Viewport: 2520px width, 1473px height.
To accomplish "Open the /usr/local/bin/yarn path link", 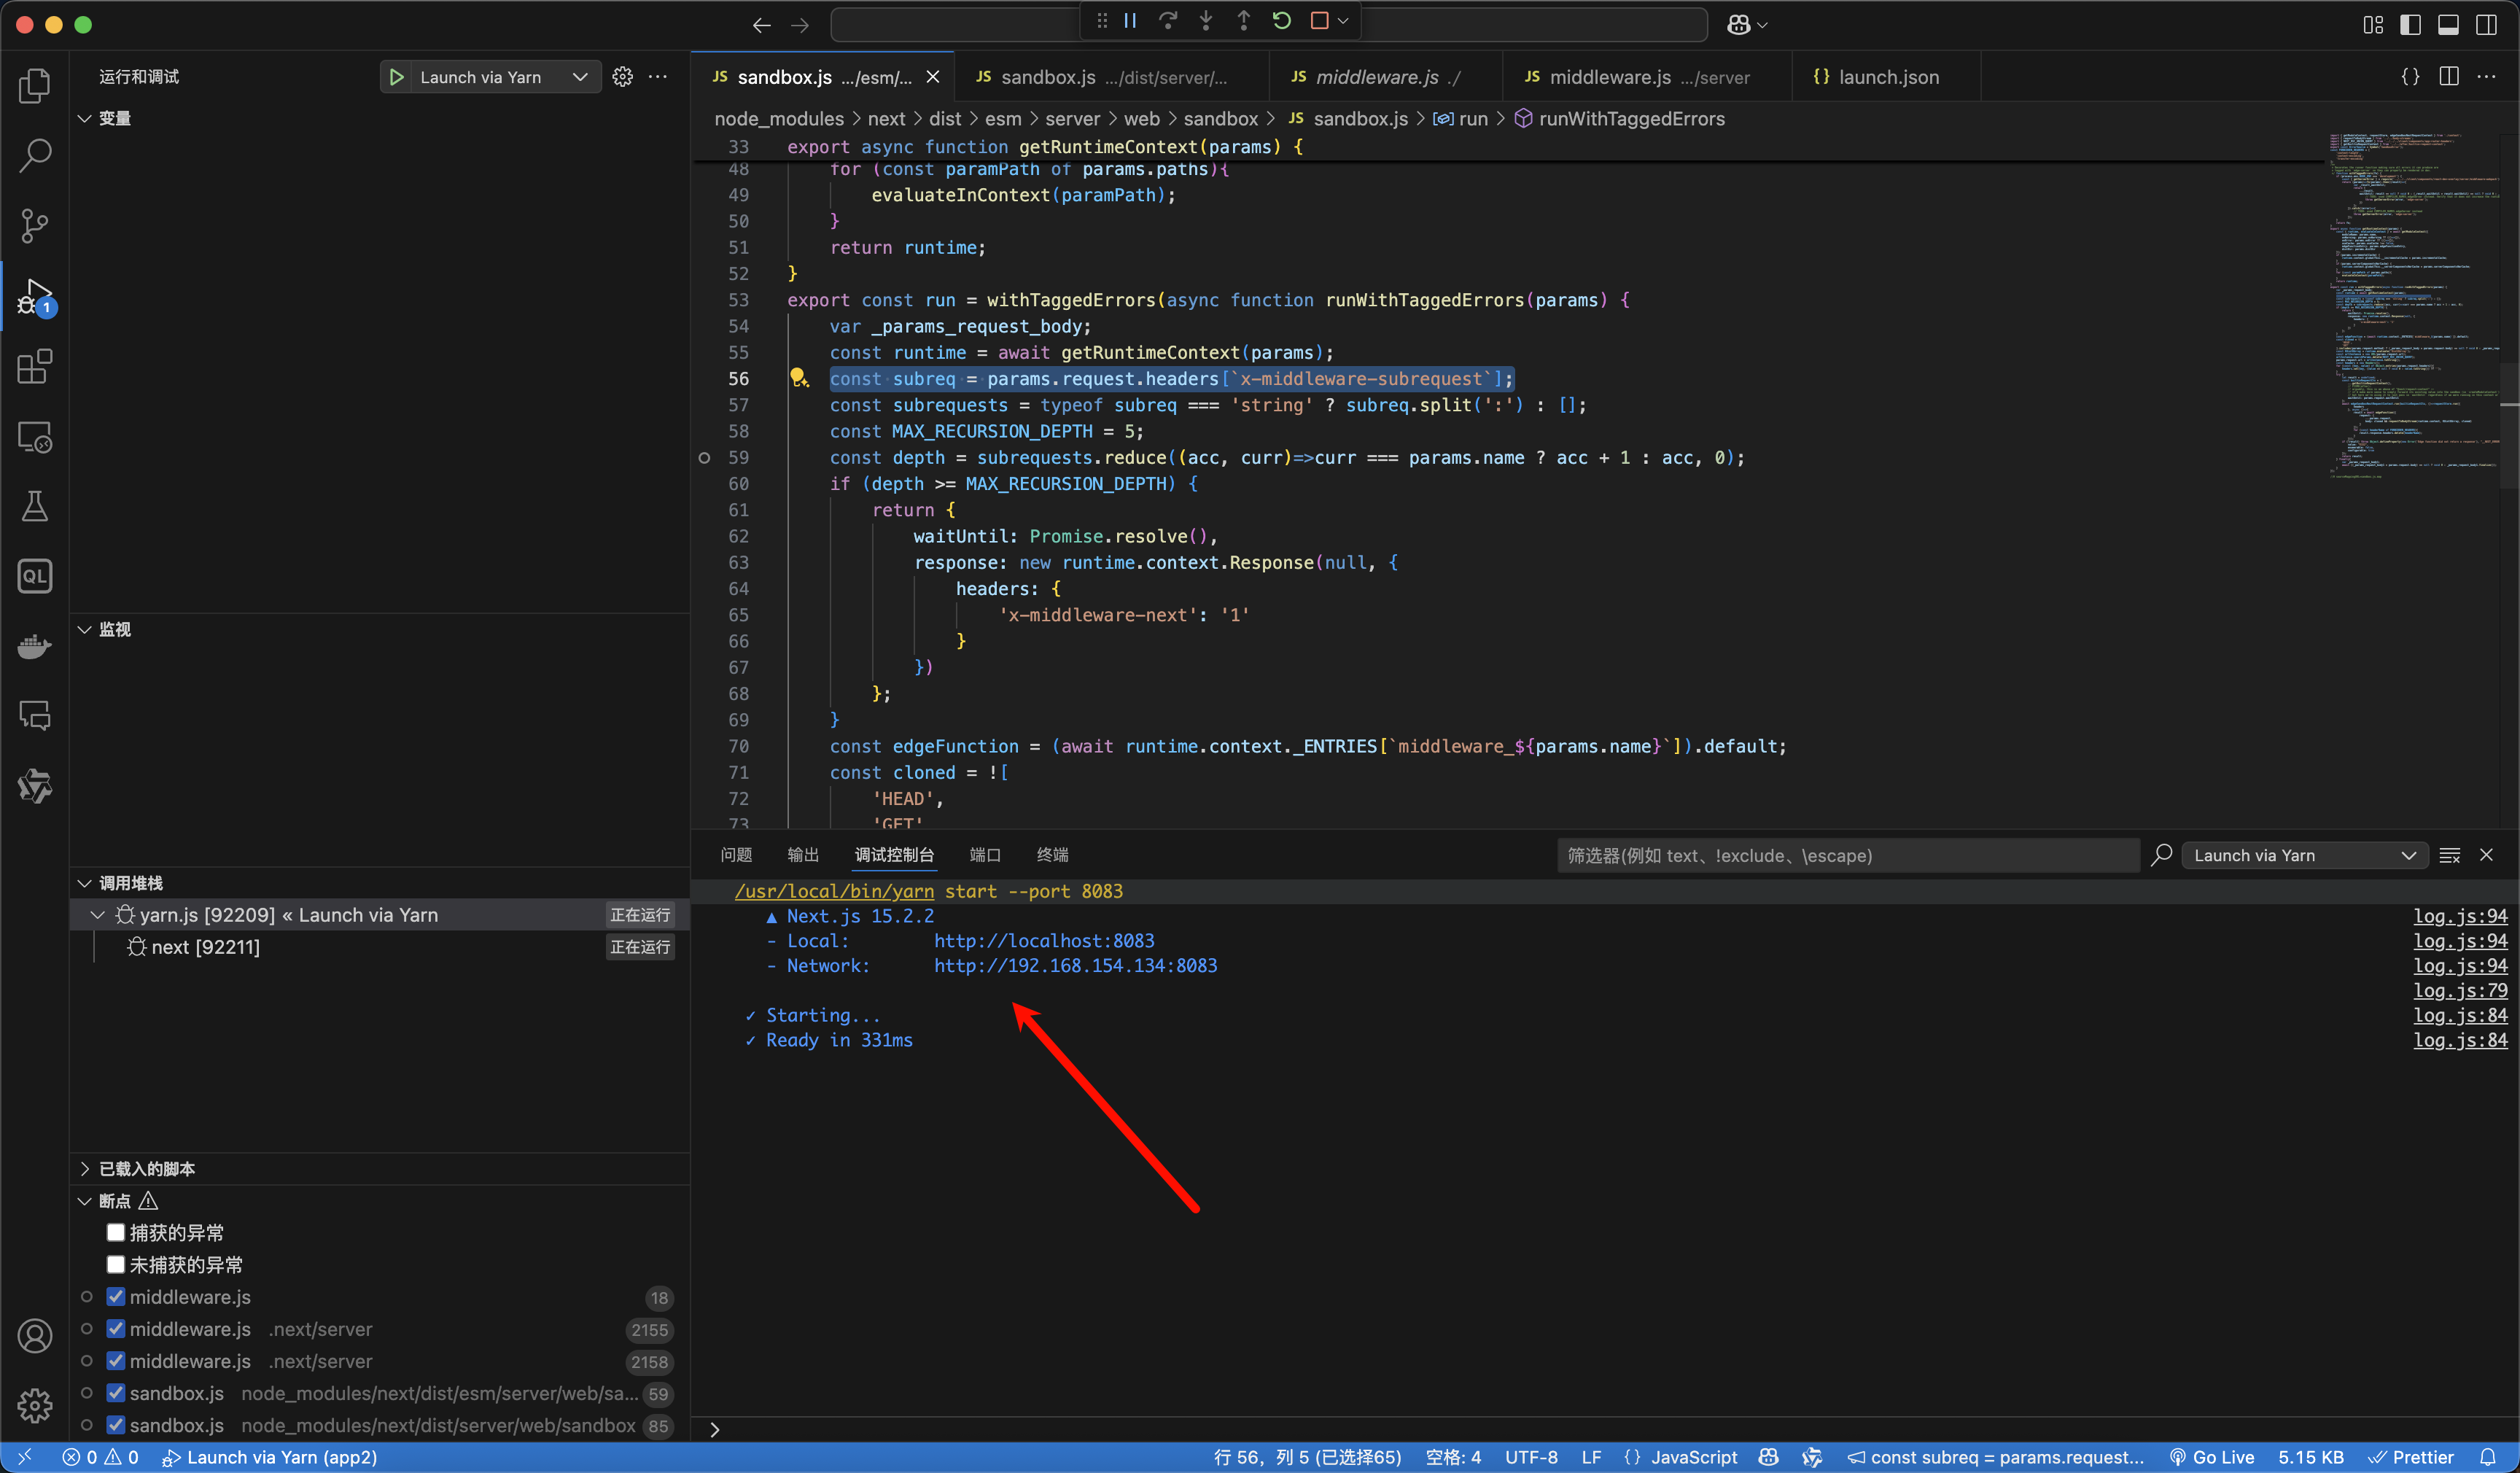I will click(835, 891).
